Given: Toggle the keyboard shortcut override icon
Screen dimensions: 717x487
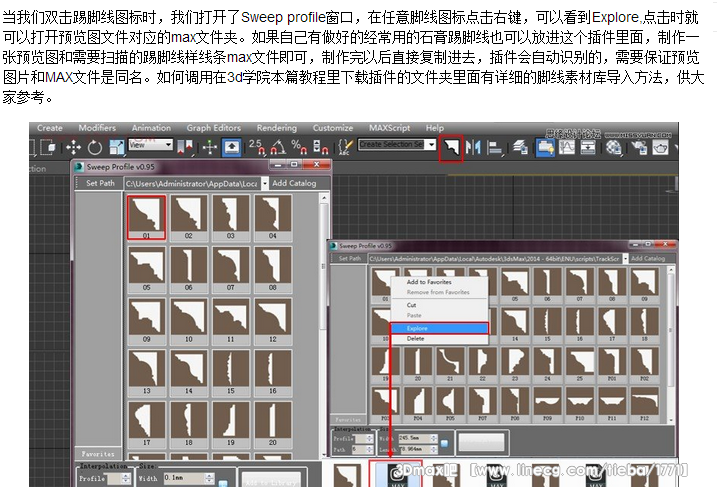Looking at the screenshot, I should click(232, 147).
